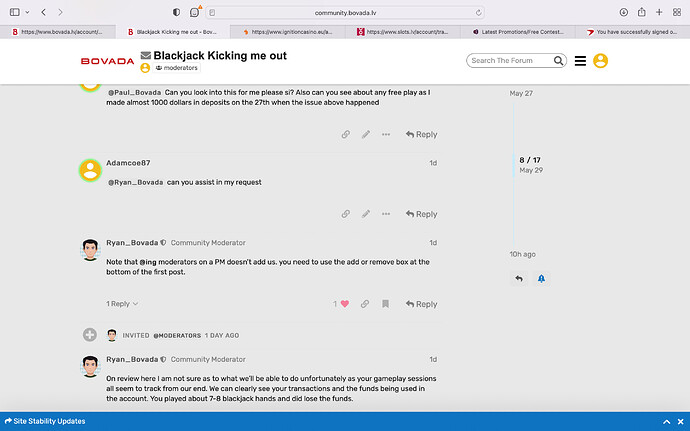
Task: Show the tab overview grid
Action: point(677,12)
